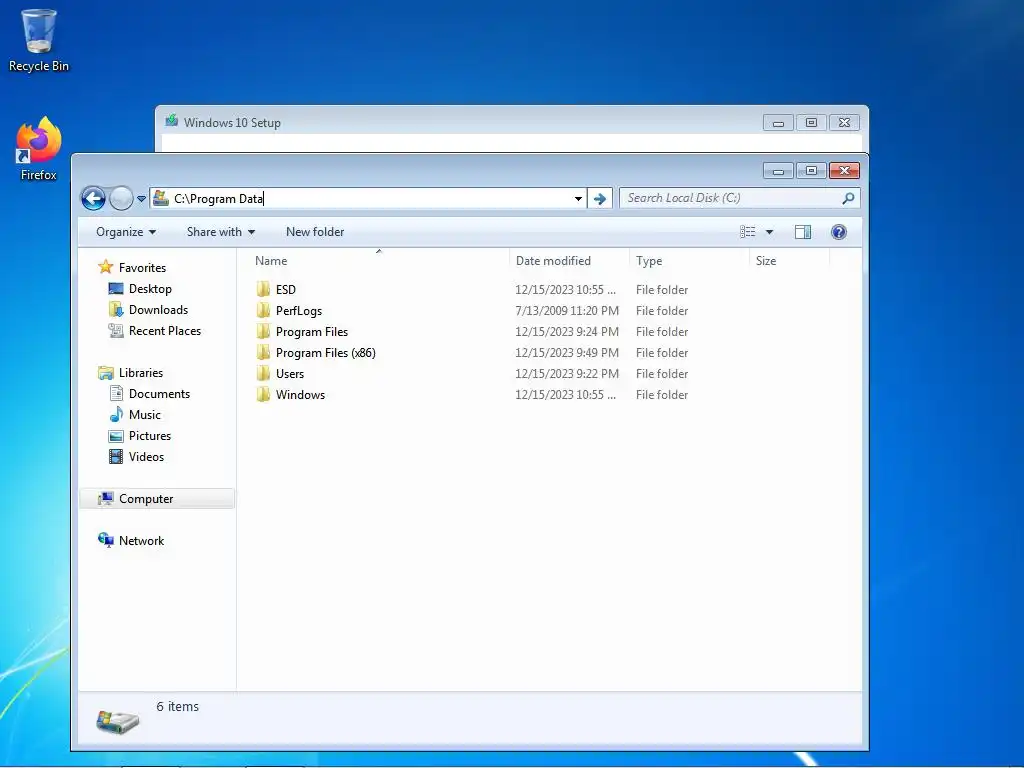Maximize the Windows 10 Setup window
1024x768 pixels.
point(811,122)
